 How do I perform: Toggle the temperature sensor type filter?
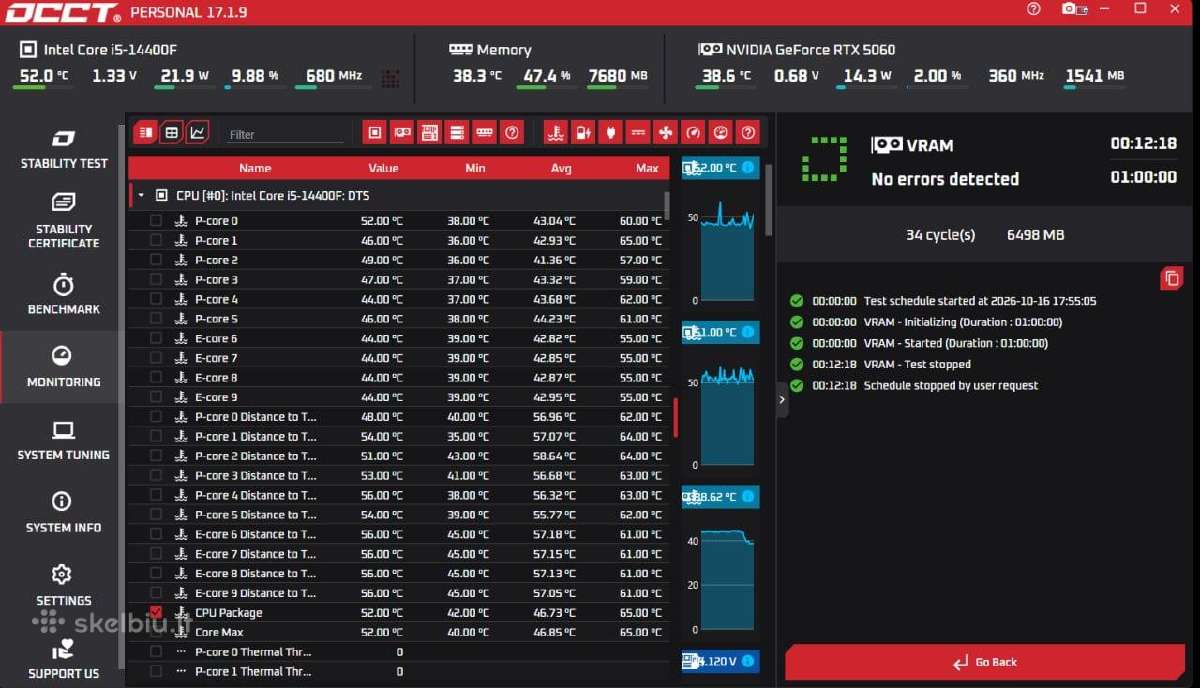(556, 132)
